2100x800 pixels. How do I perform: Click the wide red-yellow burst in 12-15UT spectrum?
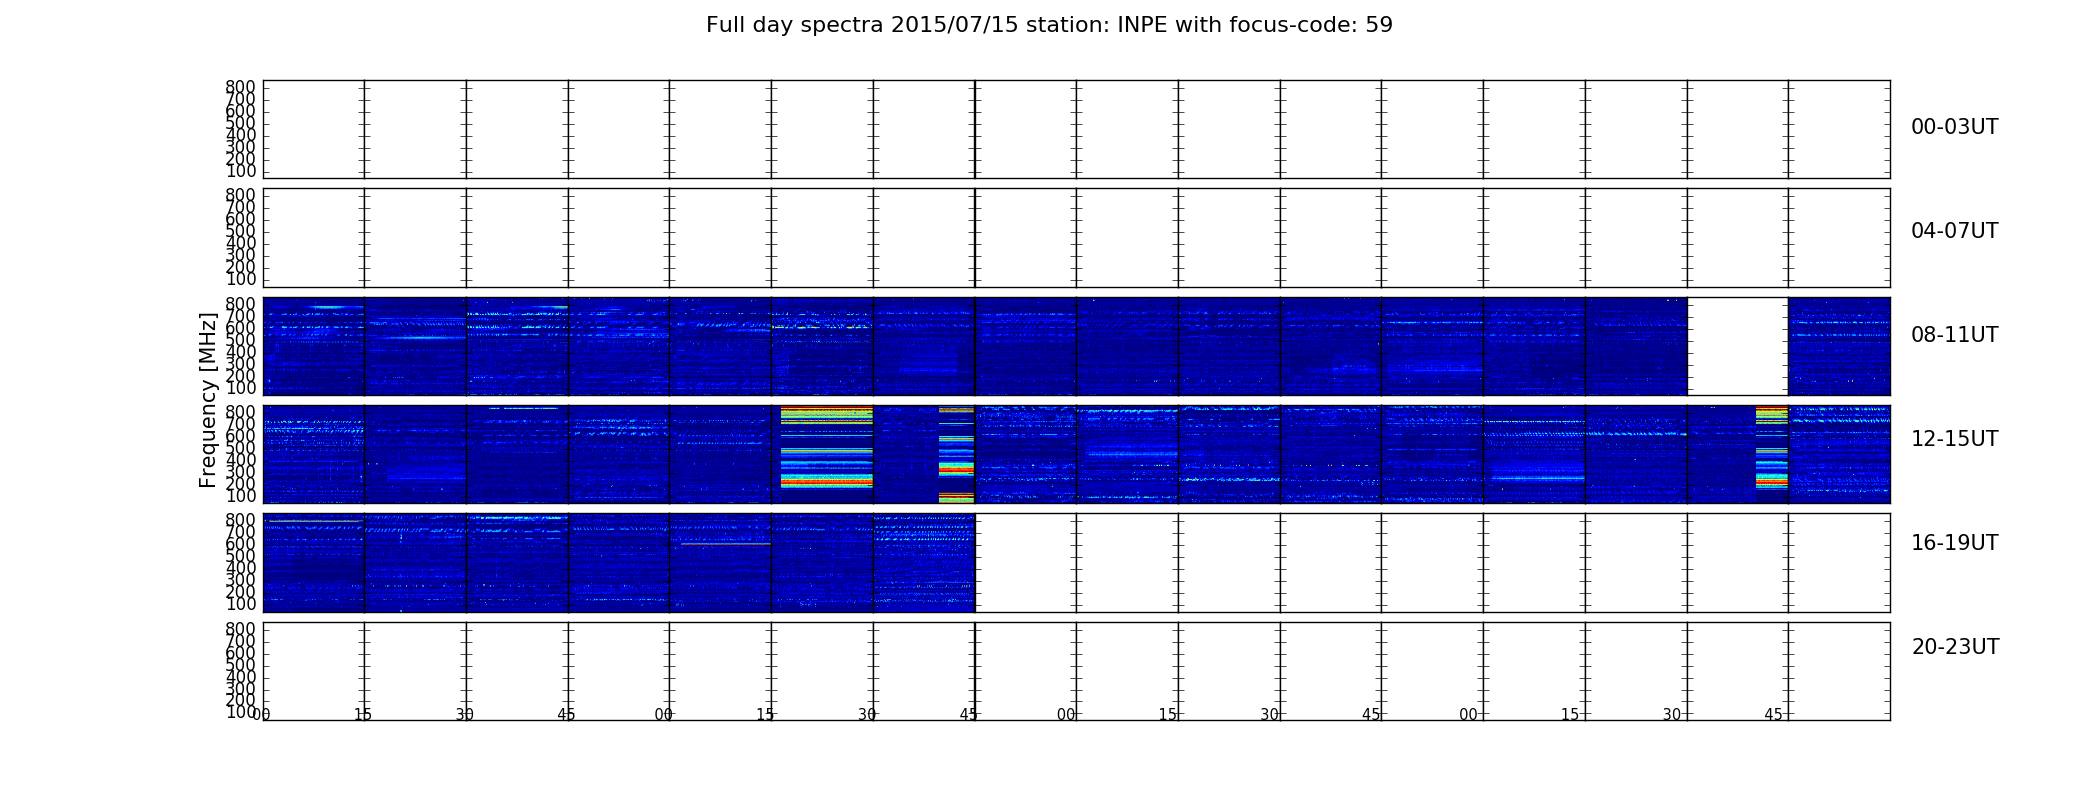pos(826,448)
